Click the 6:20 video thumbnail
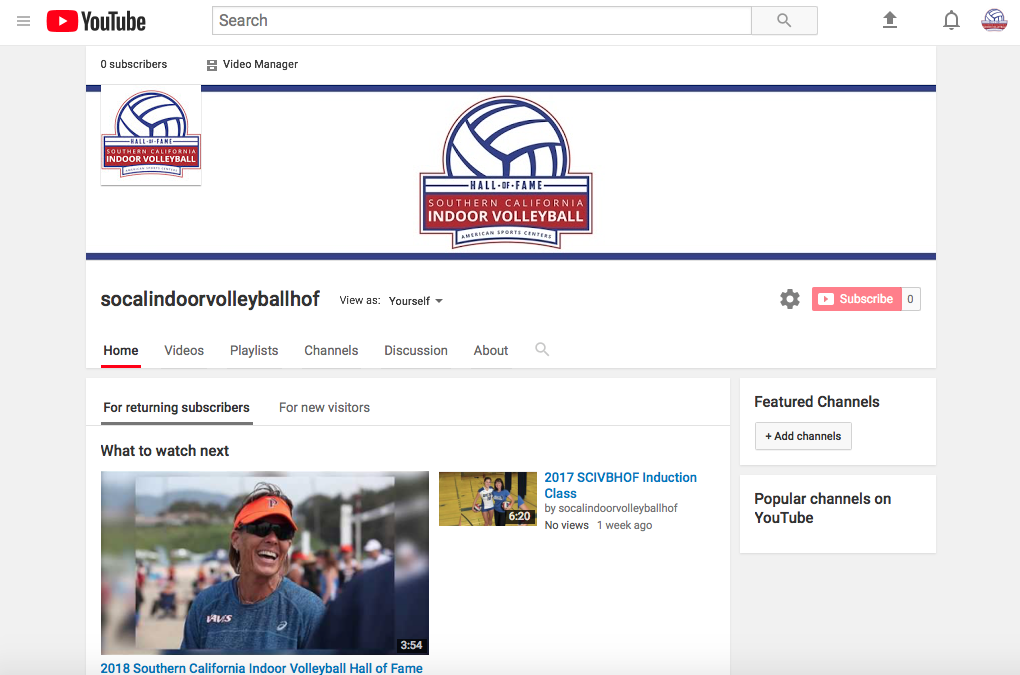1020x675 pixels. (488, 499)
